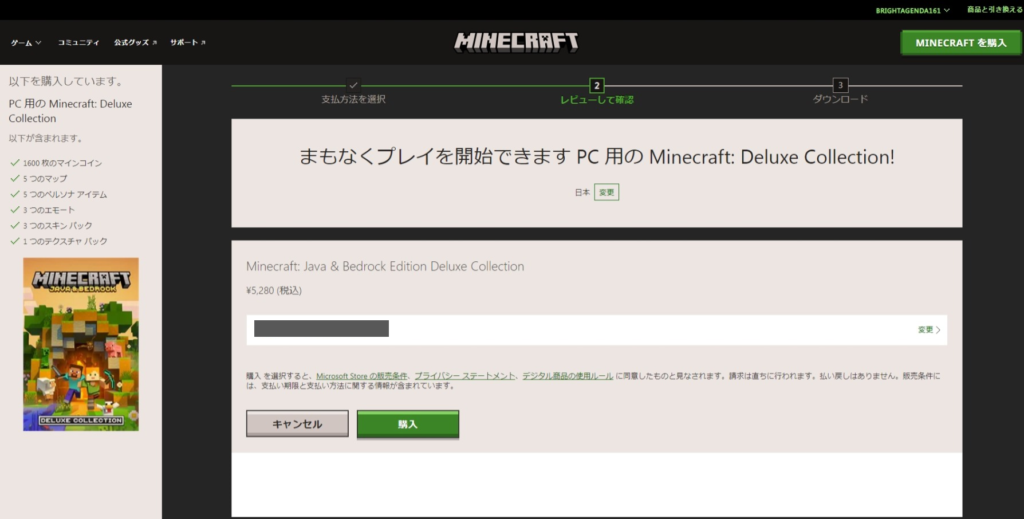This screenshot has height=519, width=1024.
Task: Click the Minecraft logo in header
Action: tap(516, 42)
